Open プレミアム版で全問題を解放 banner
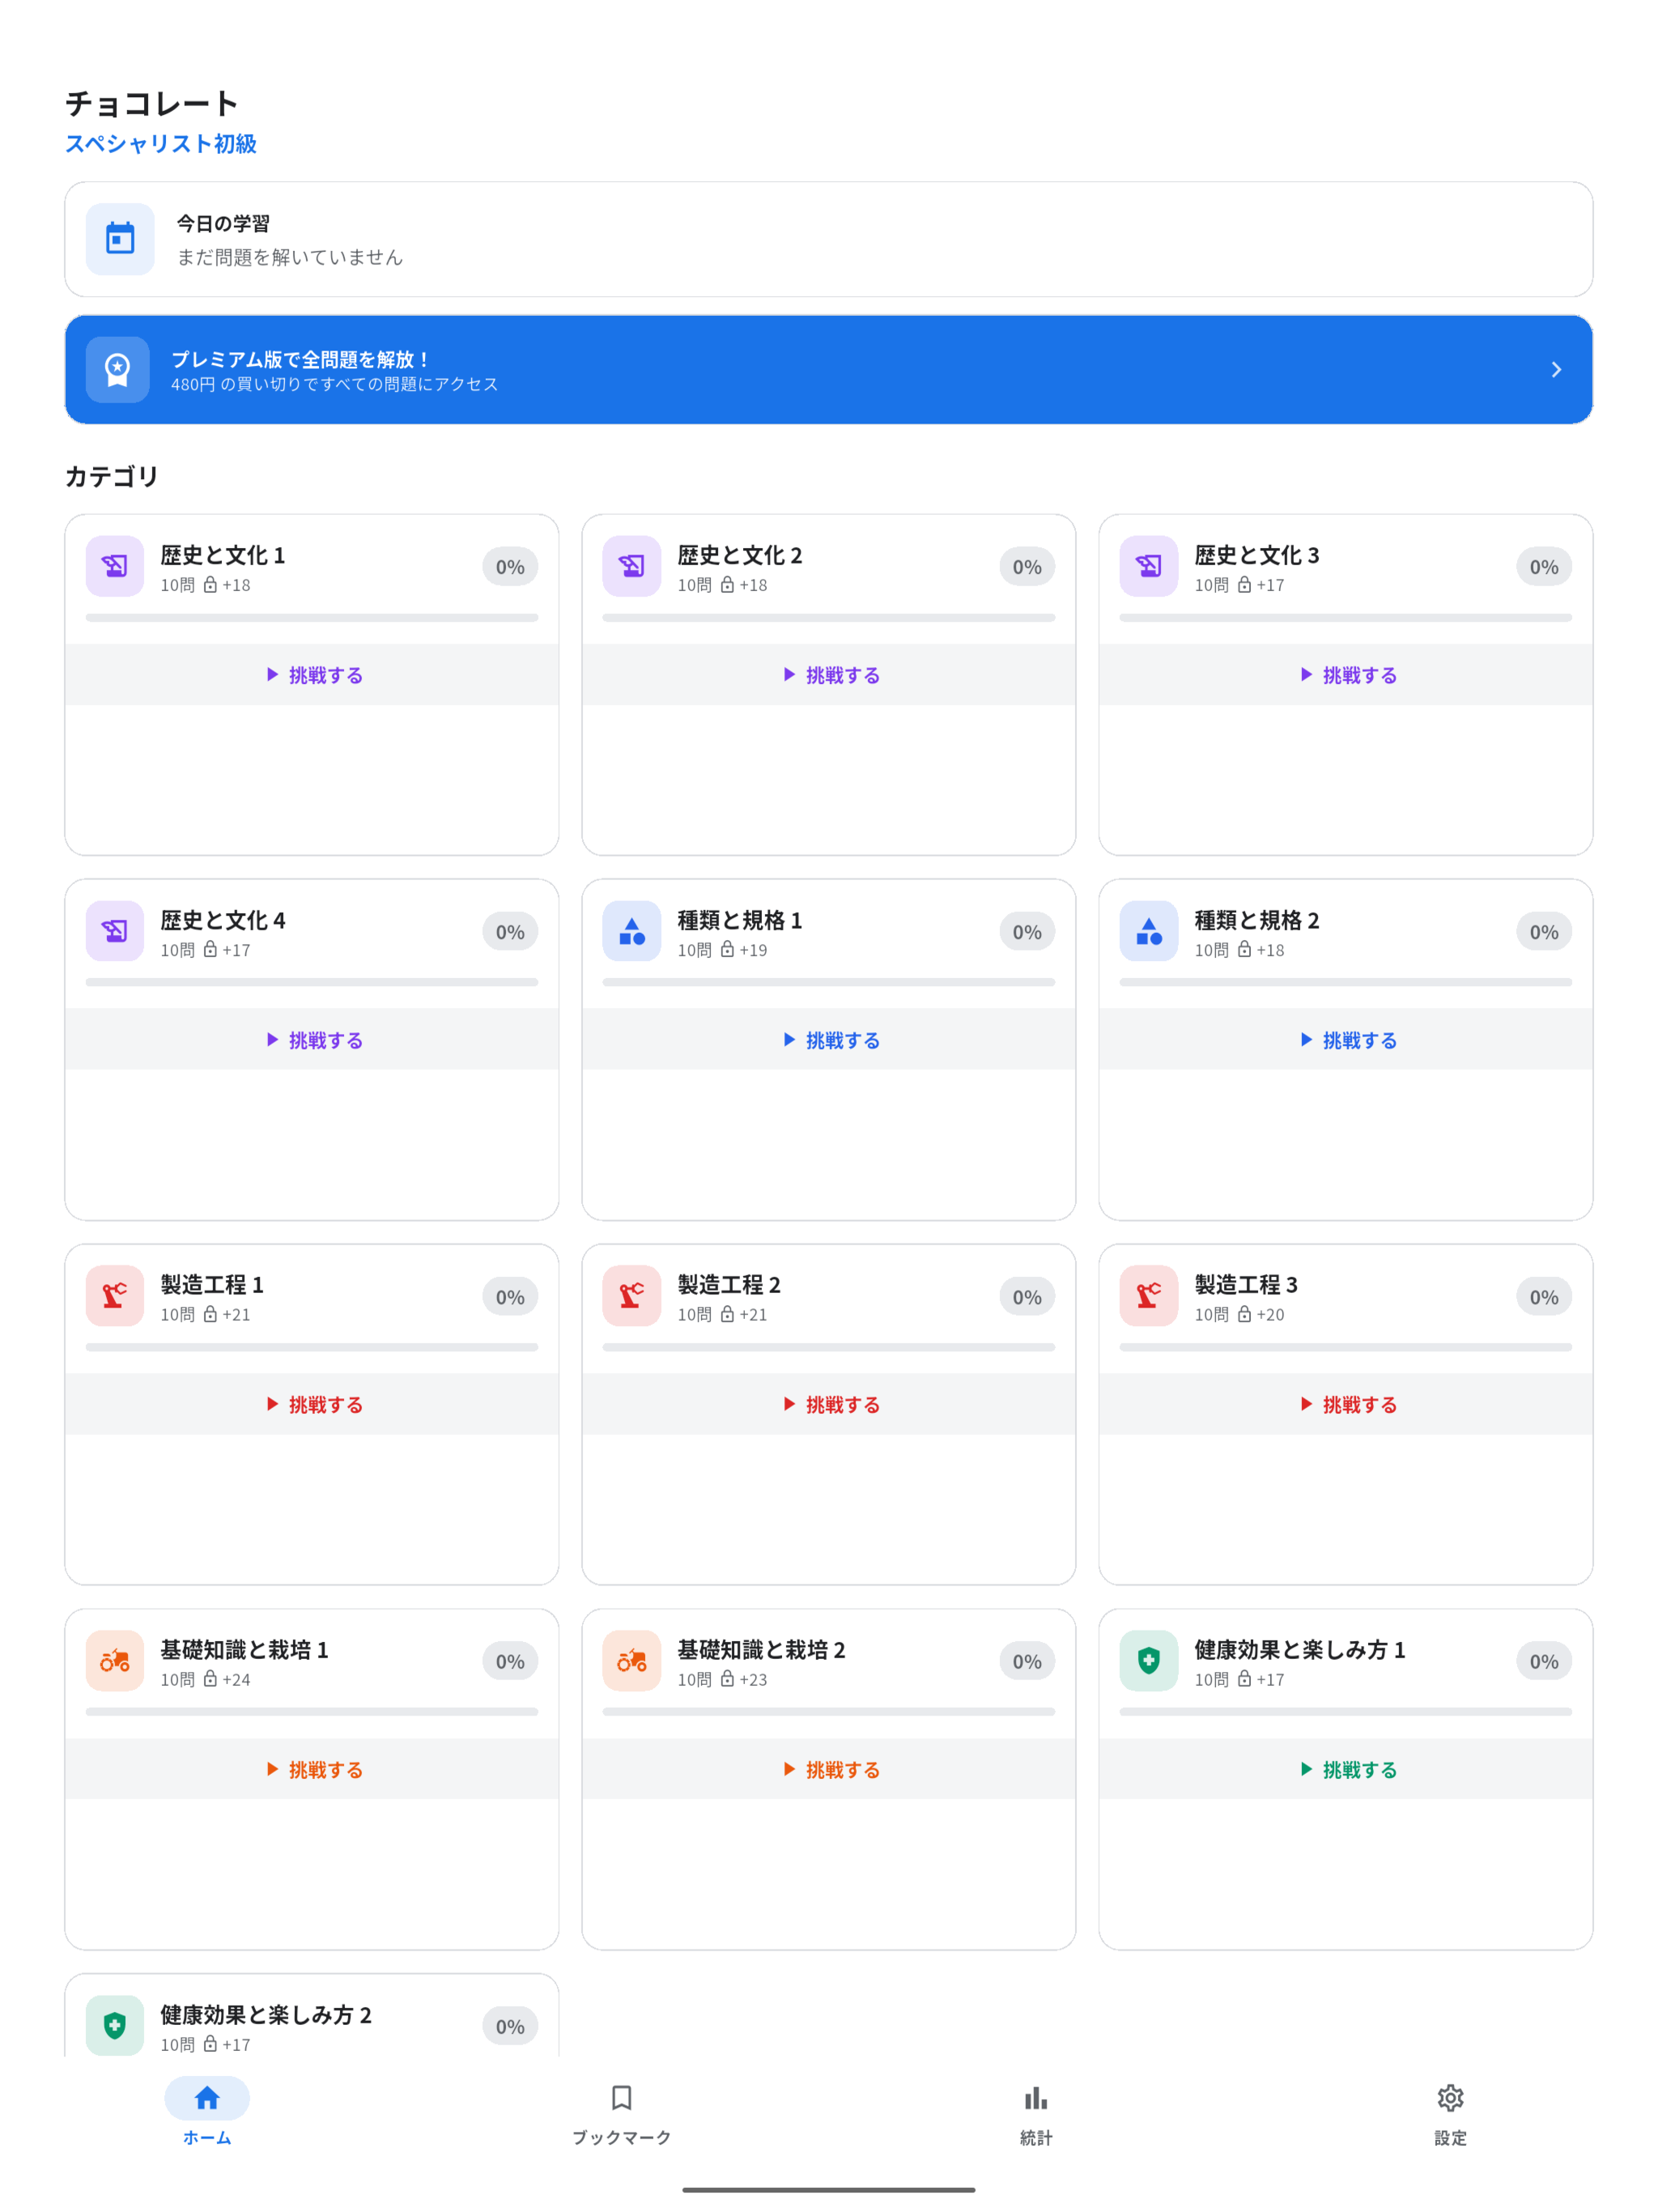 (x=828, y=369)
